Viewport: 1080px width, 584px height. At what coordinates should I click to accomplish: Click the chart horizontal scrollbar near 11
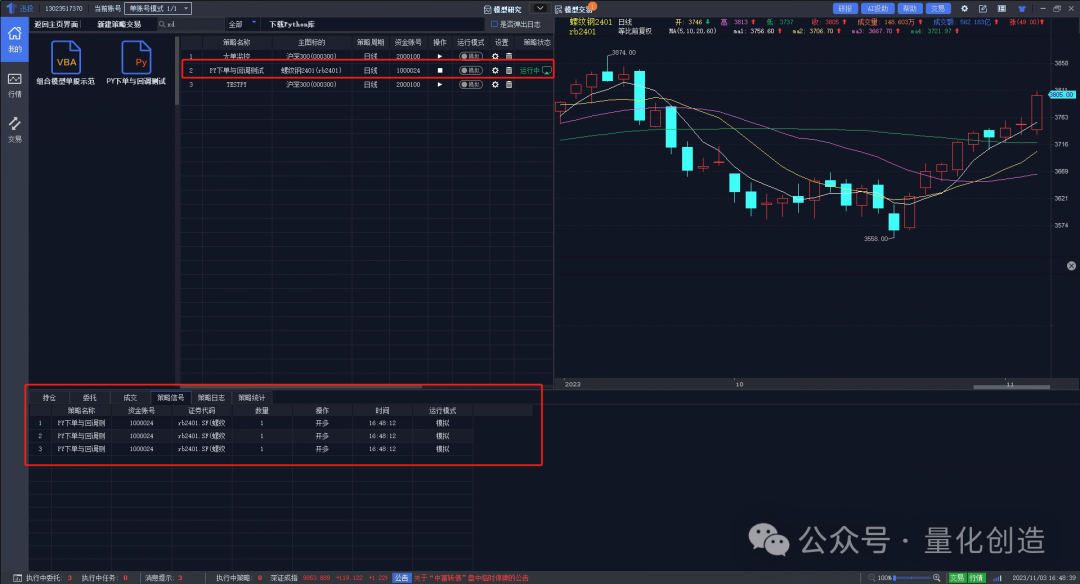pos(1011,387)
